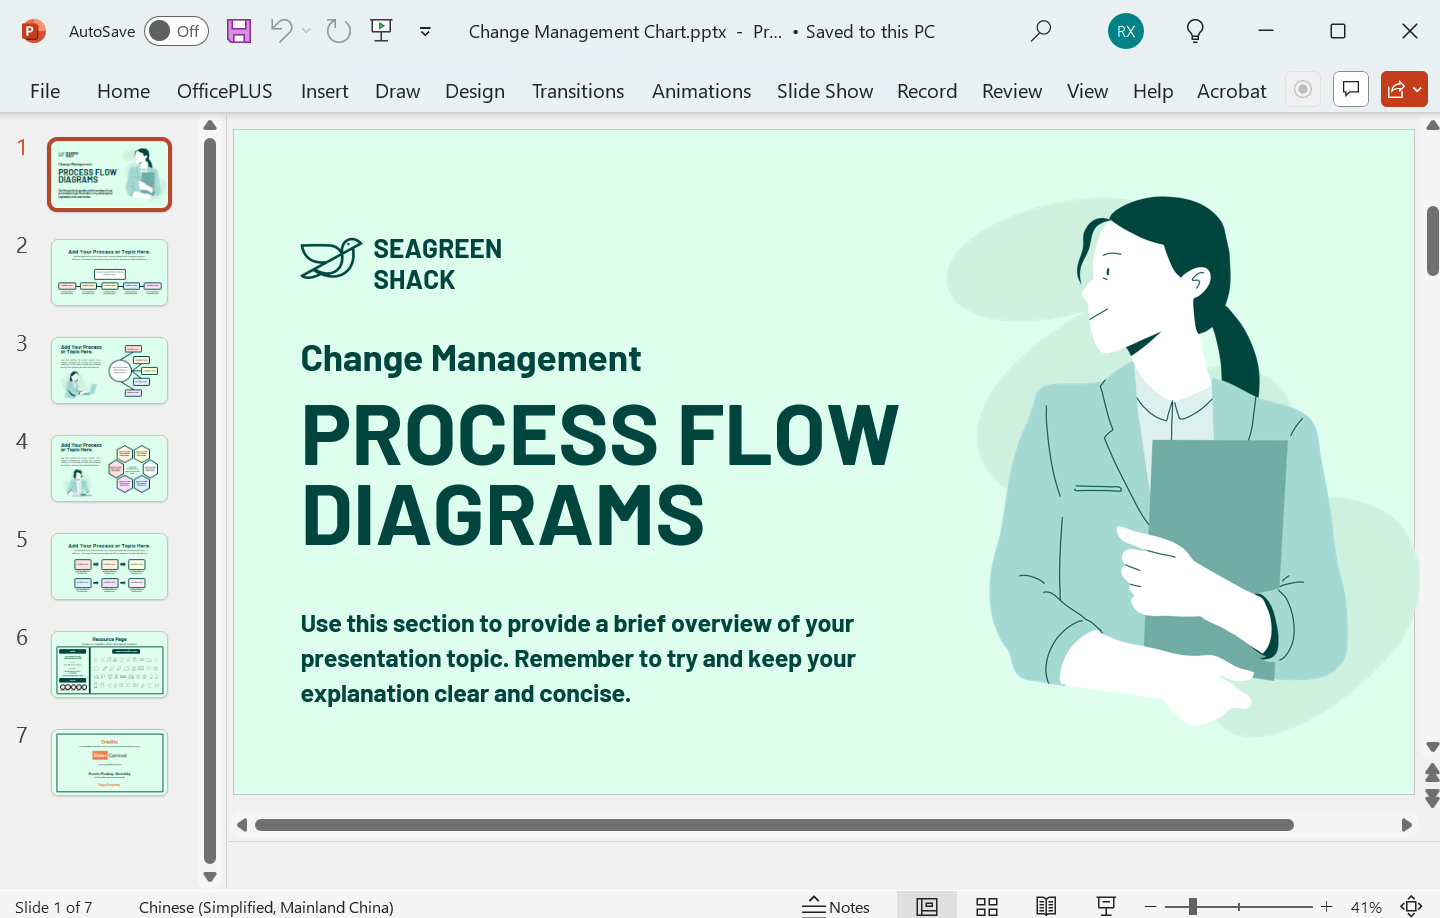Viewport: 1440px width, 918px height.
Task: Open the Search magnifier icon
Action: [x=1041, y=31]
